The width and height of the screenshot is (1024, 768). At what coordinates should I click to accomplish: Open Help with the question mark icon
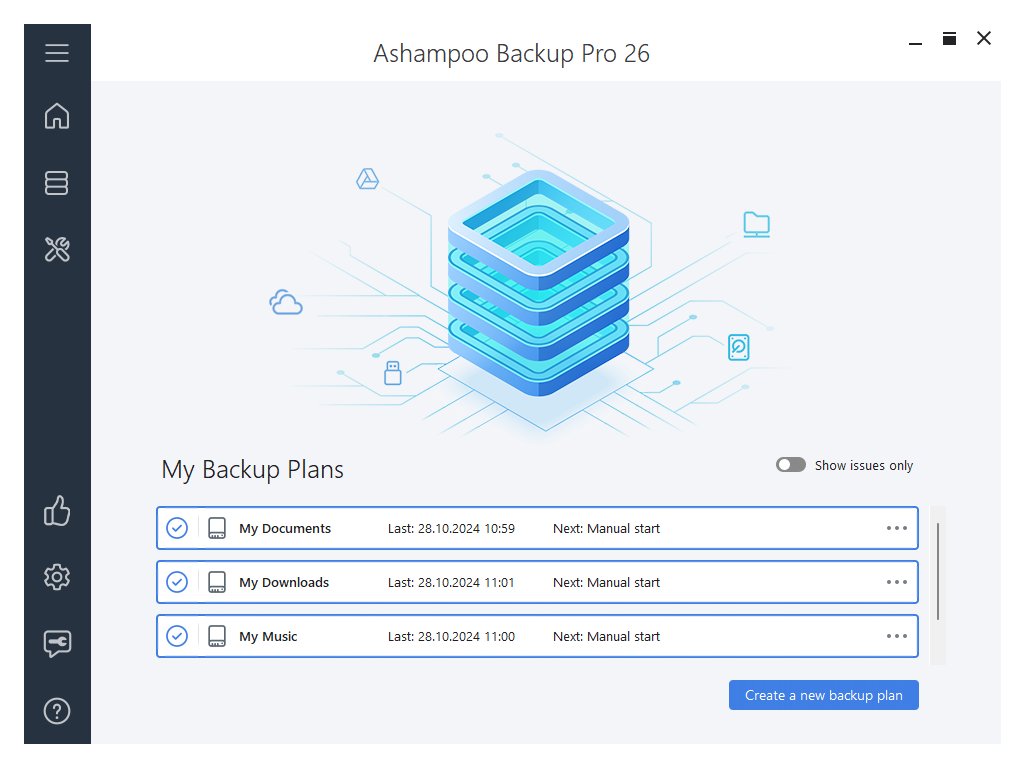(57, 711)
